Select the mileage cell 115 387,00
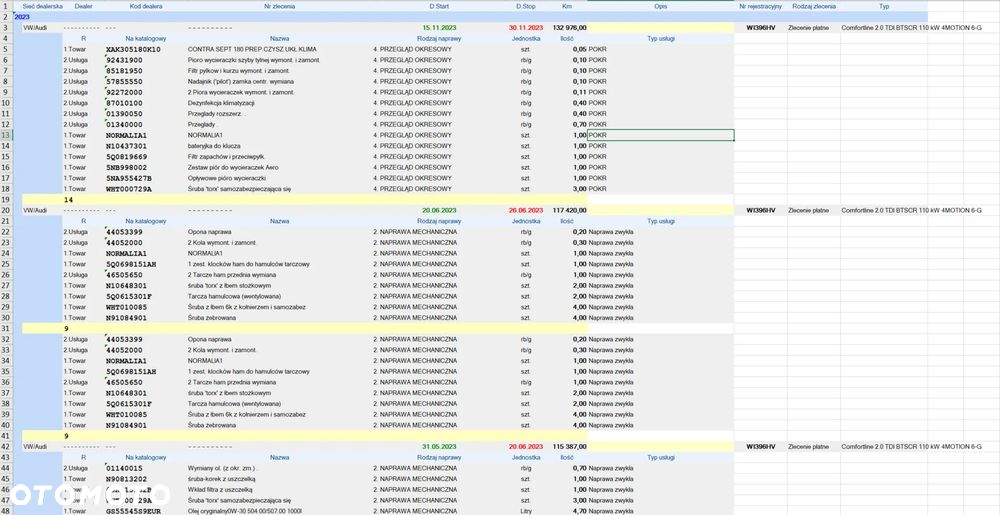This screenshot has height=515, width=1000. tap(570, 447)
